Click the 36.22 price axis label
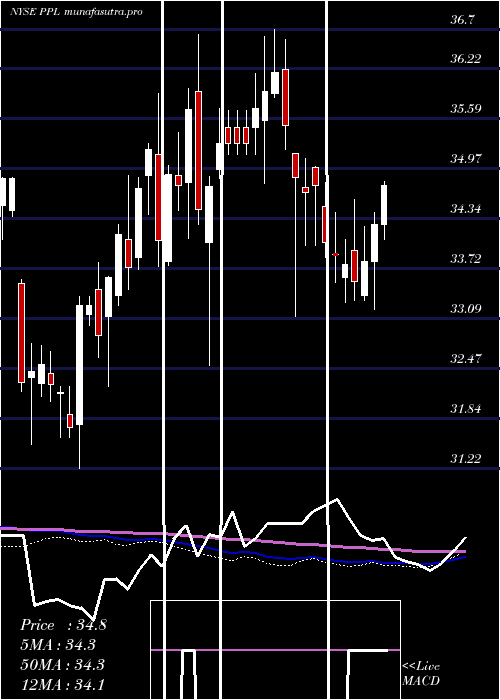The height and width of the screenshot is (700, 500). point(466,58)
